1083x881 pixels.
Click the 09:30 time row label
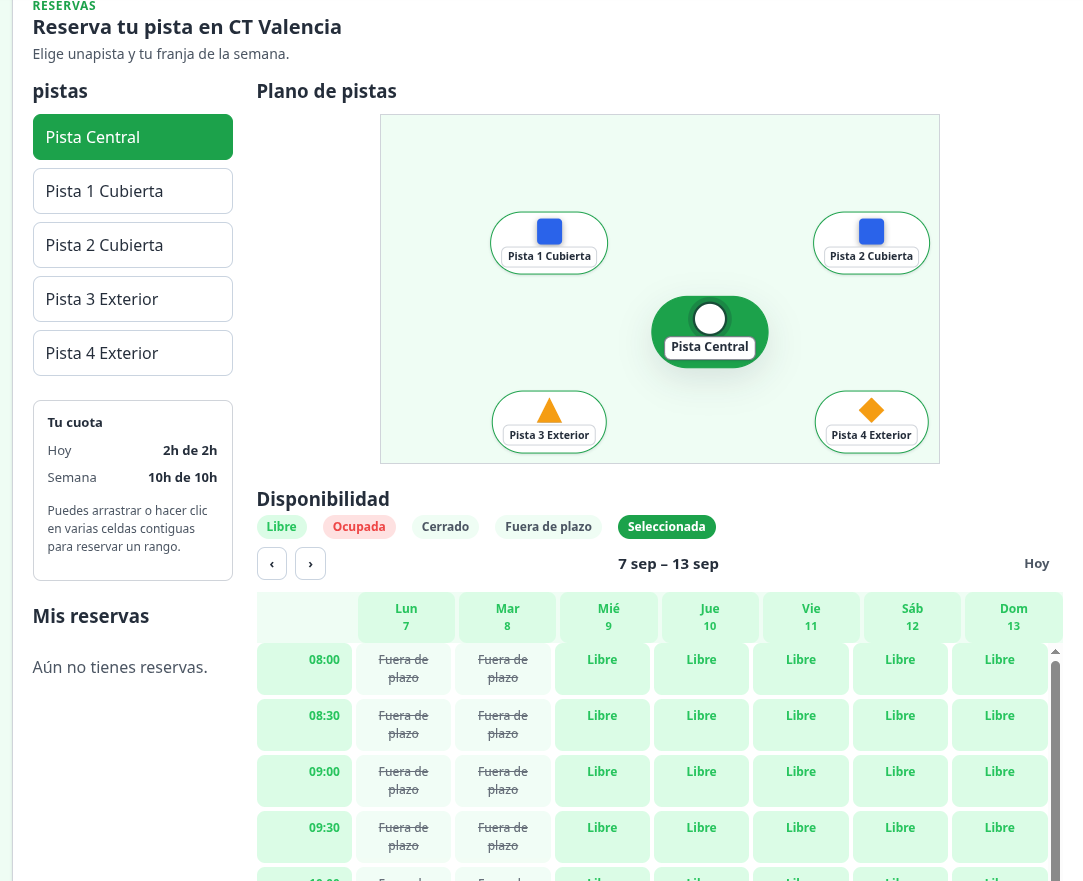click(304, 837)
